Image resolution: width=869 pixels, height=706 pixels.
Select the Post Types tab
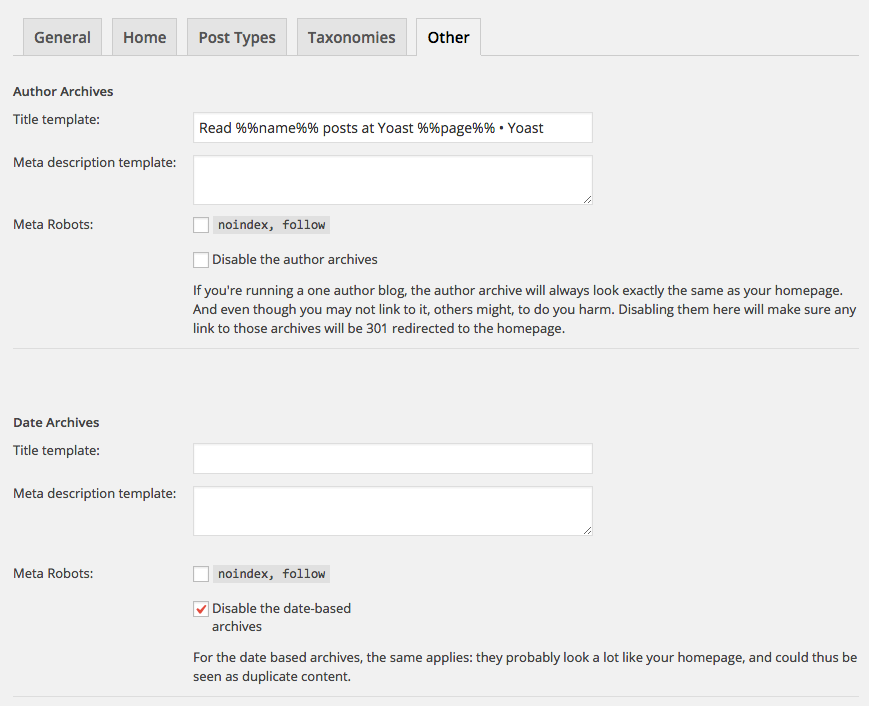[x=237, y=37]
